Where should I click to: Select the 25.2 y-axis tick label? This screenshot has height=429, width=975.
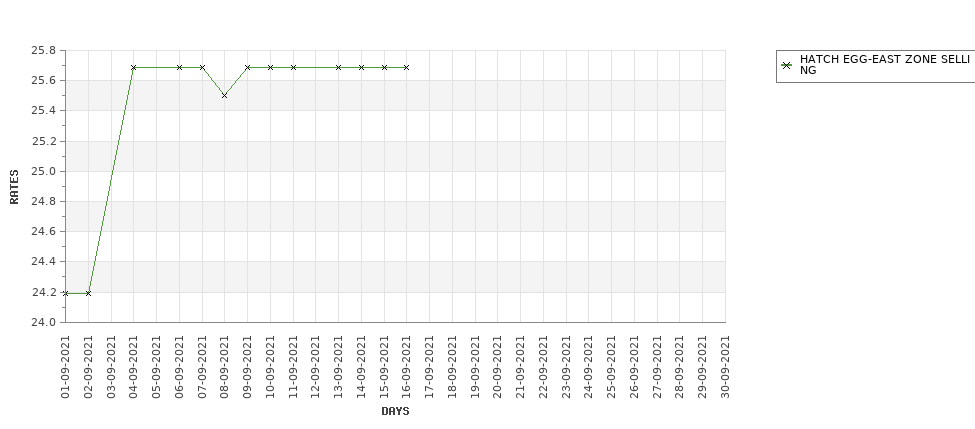pos(43,141)
